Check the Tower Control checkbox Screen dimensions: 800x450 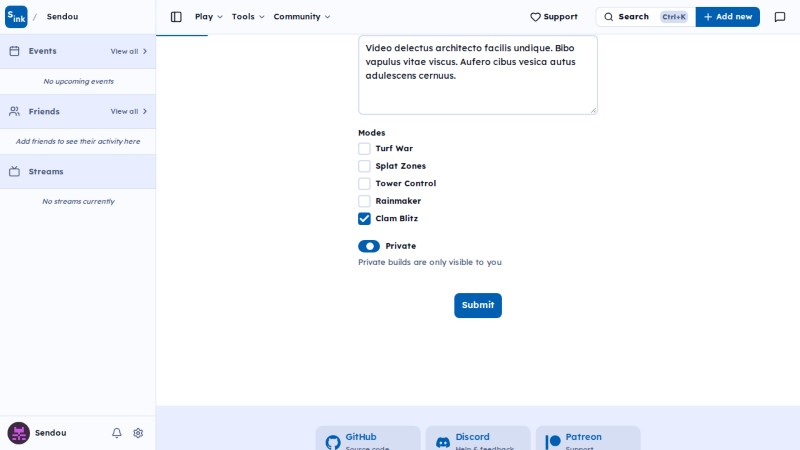(x=364, y=183)
